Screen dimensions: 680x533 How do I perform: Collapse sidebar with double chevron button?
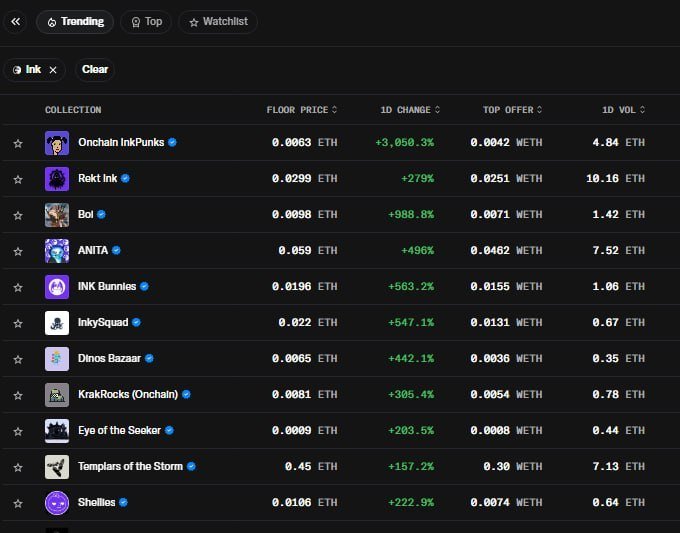point(15,22)
